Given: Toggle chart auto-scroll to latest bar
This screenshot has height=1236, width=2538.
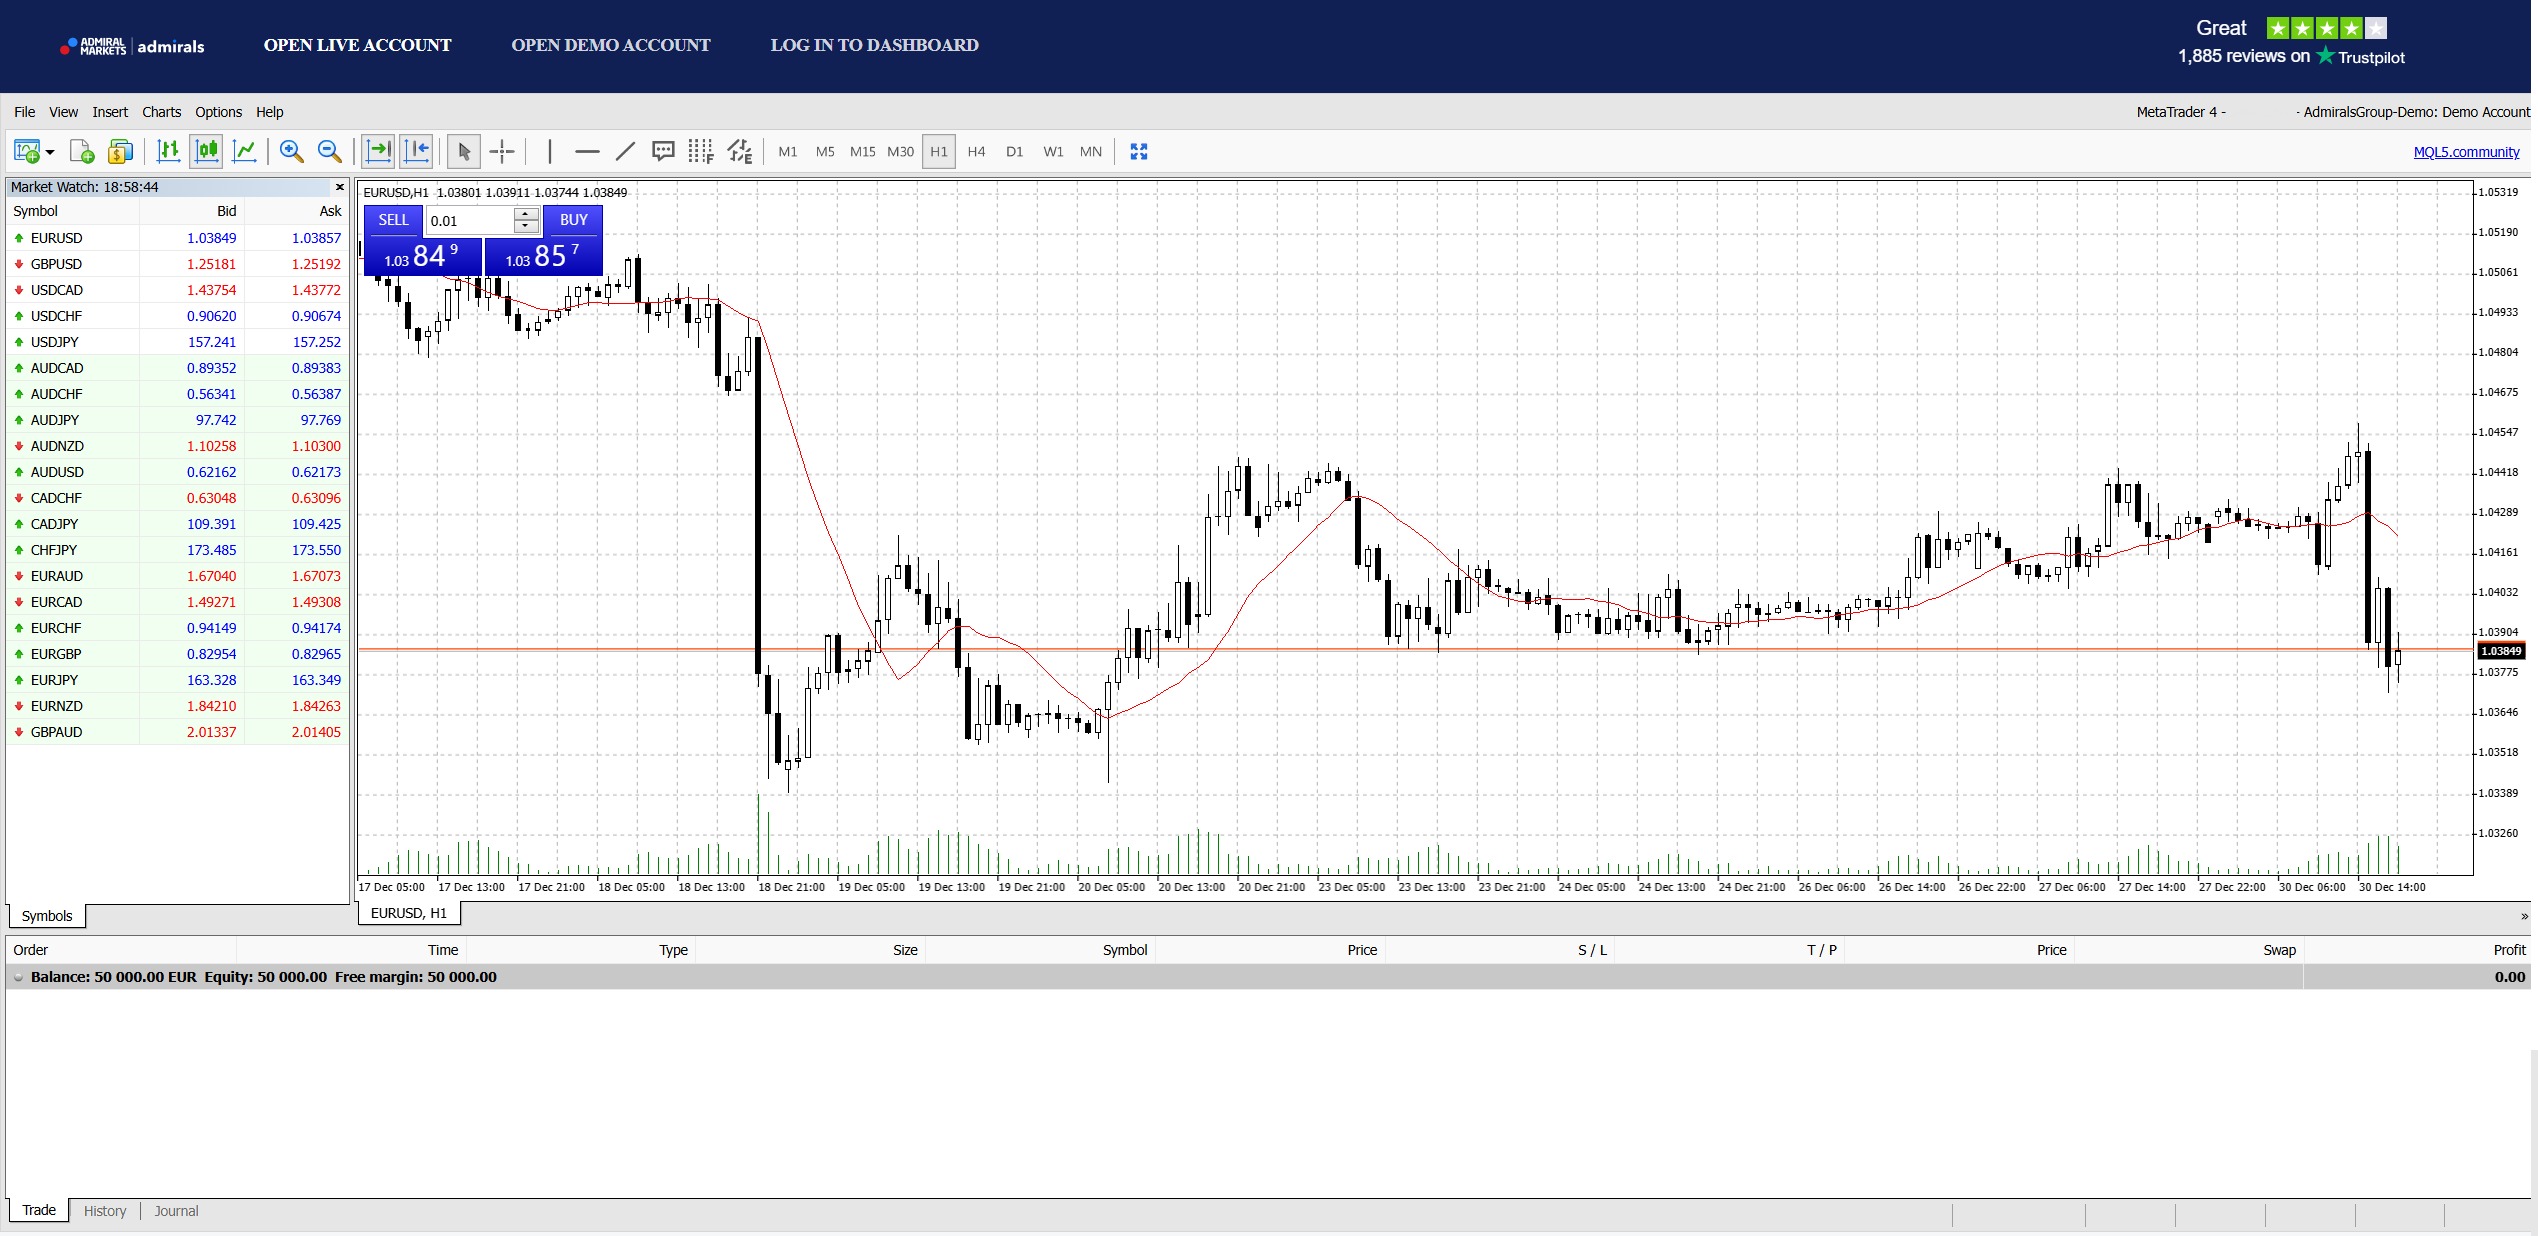Looking at the screenshot, I should click(378, 151).
